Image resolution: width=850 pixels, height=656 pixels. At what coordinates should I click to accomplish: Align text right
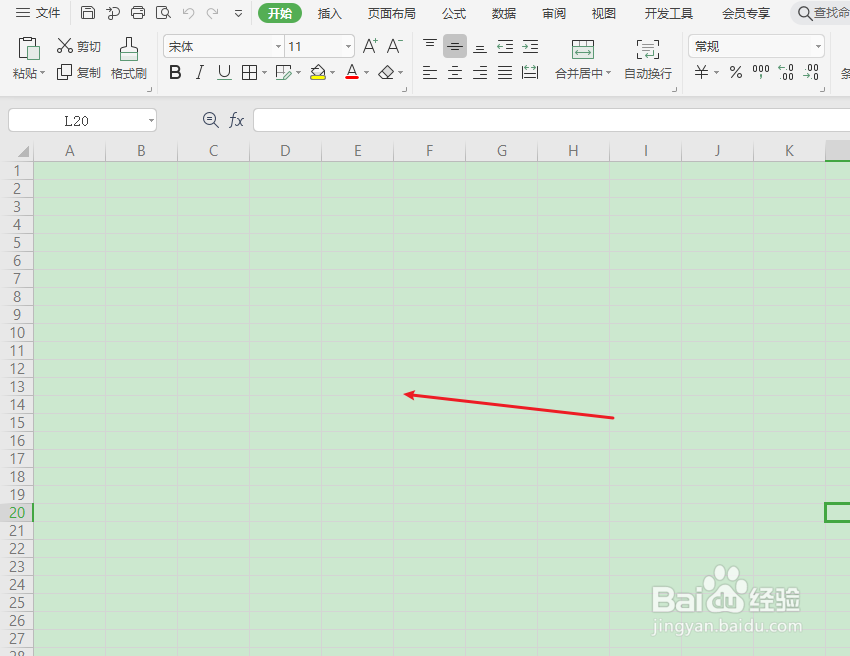coord(480,72)
